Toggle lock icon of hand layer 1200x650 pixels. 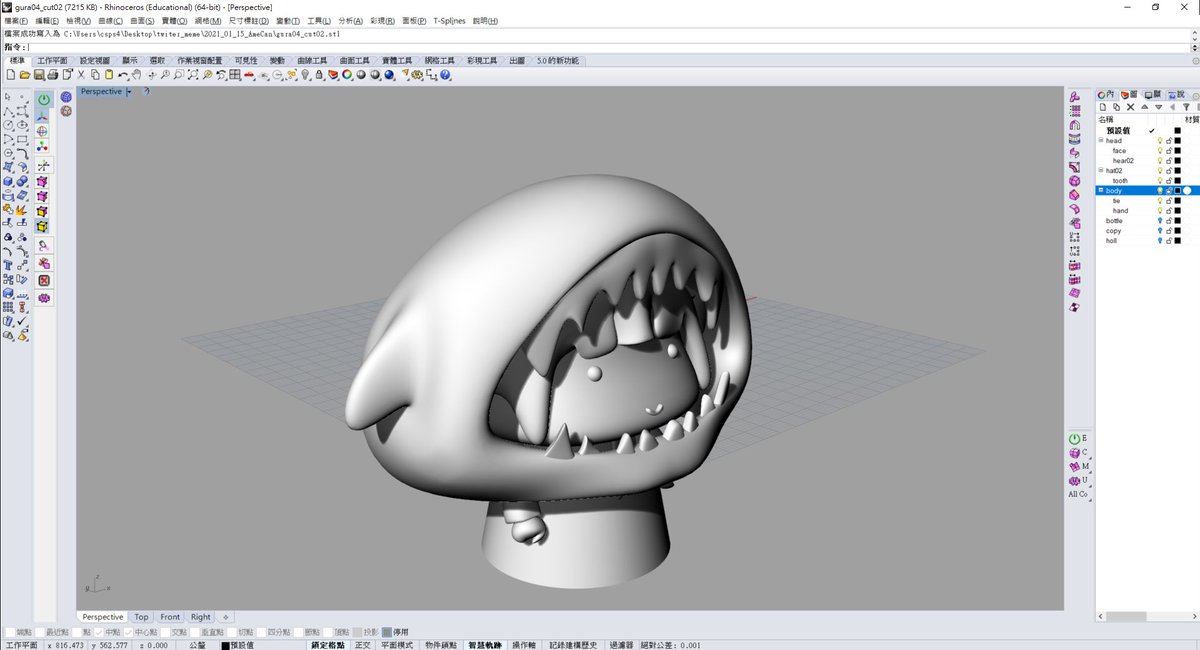coord(1169,211)
